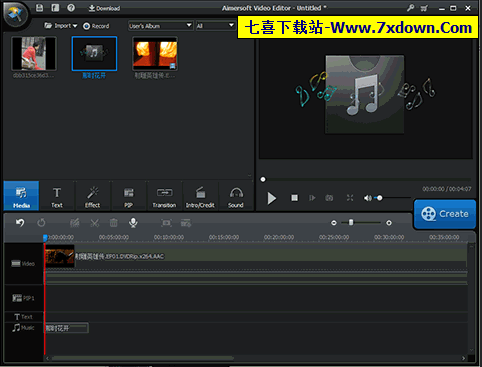
Task: Open the Import dropdown menu
Action: click(x=61, y=26)
